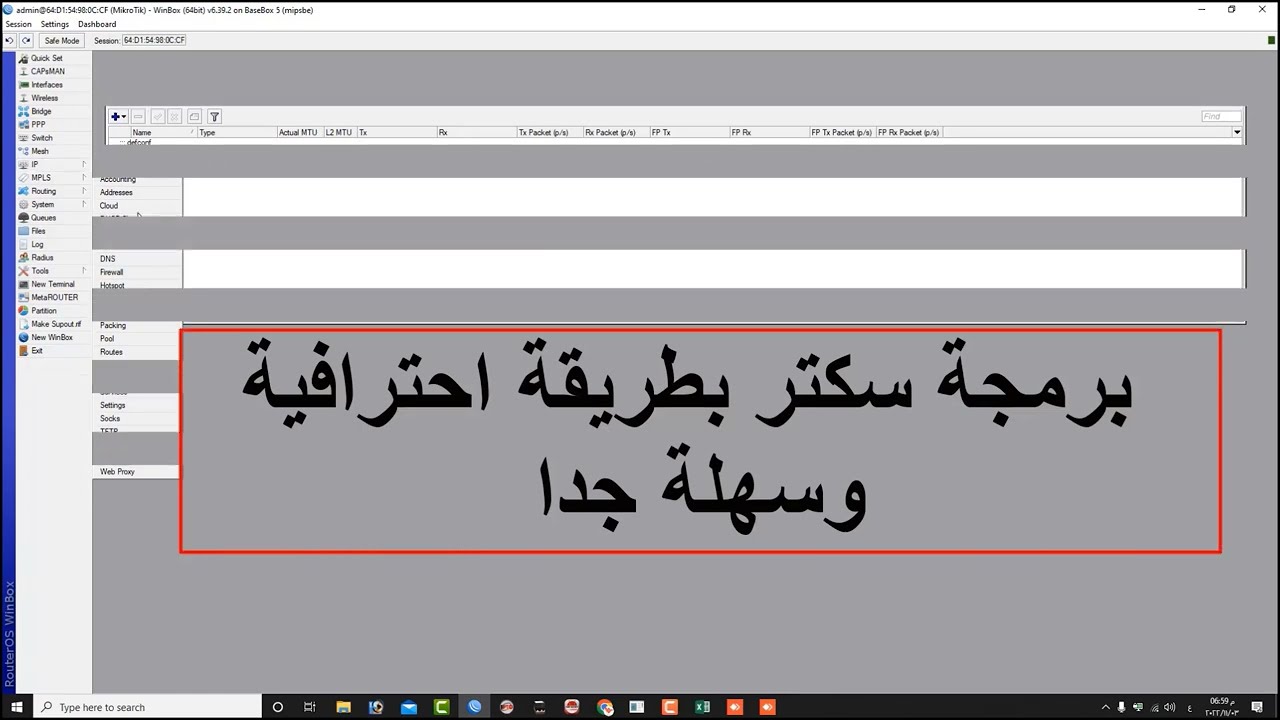Click the Redo arrow in the toolbar

(27, 40)
